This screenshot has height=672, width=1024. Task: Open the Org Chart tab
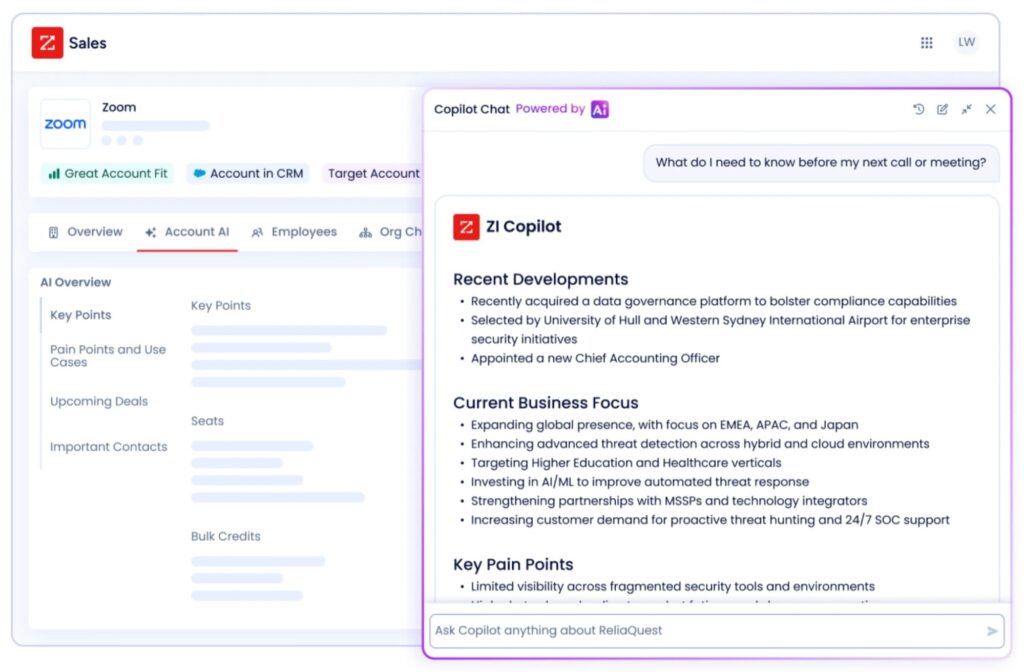391,232
